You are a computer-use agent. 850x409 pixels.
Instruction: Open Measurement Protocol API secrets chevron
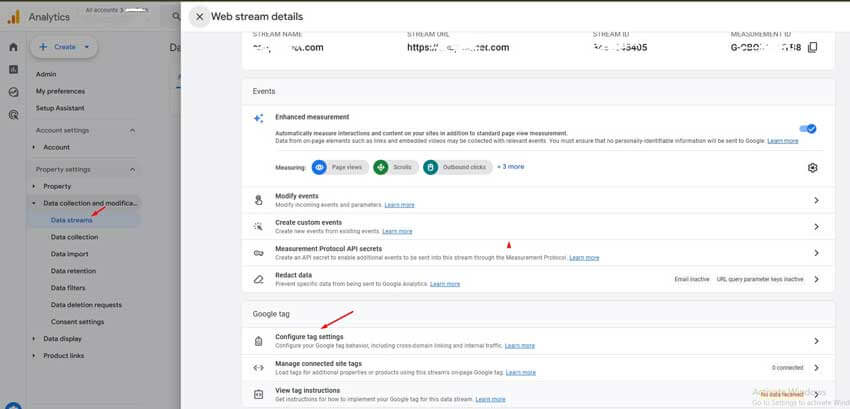point(816,253)
